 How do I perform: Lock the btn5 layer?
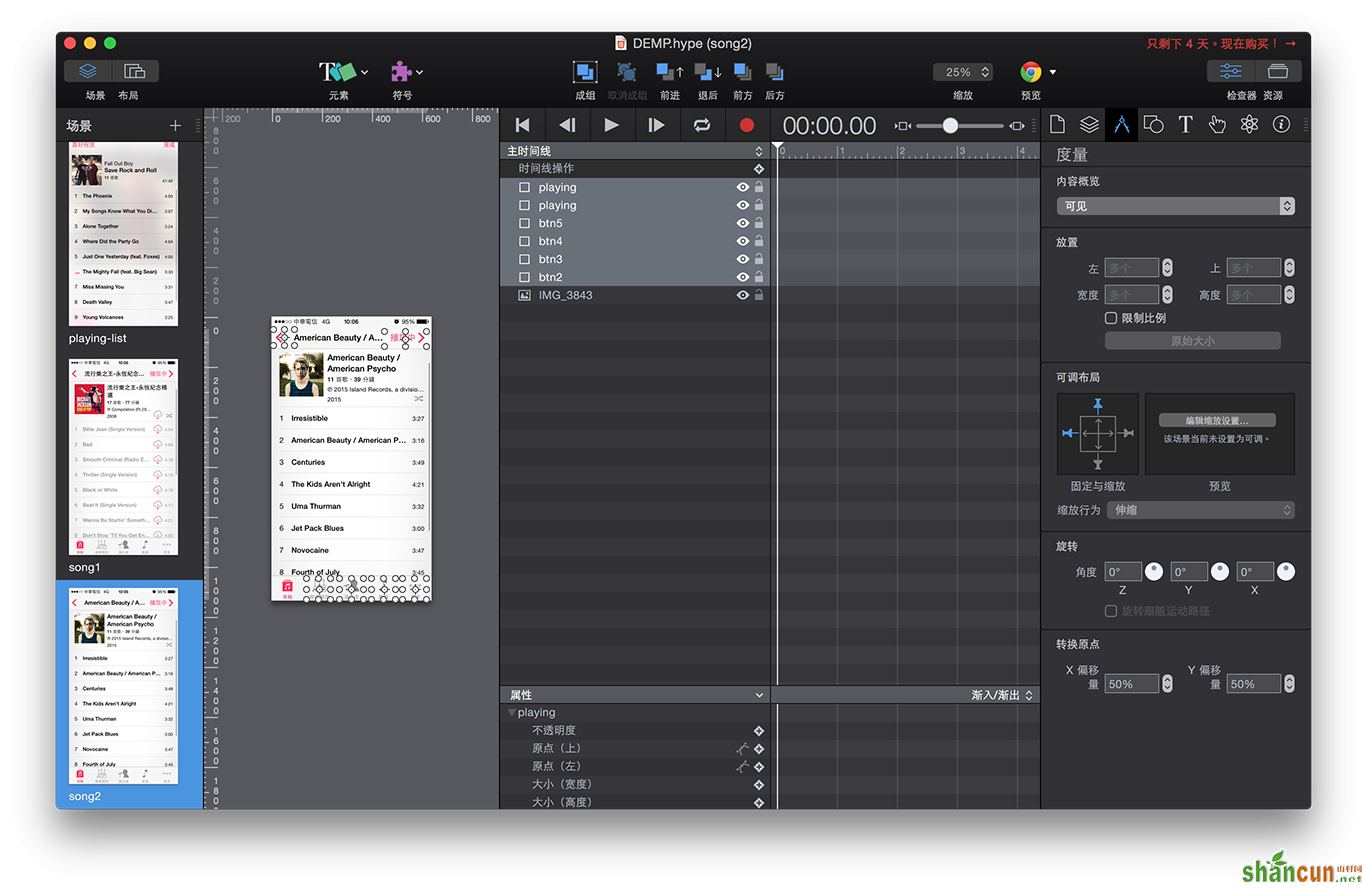point(759,223)
